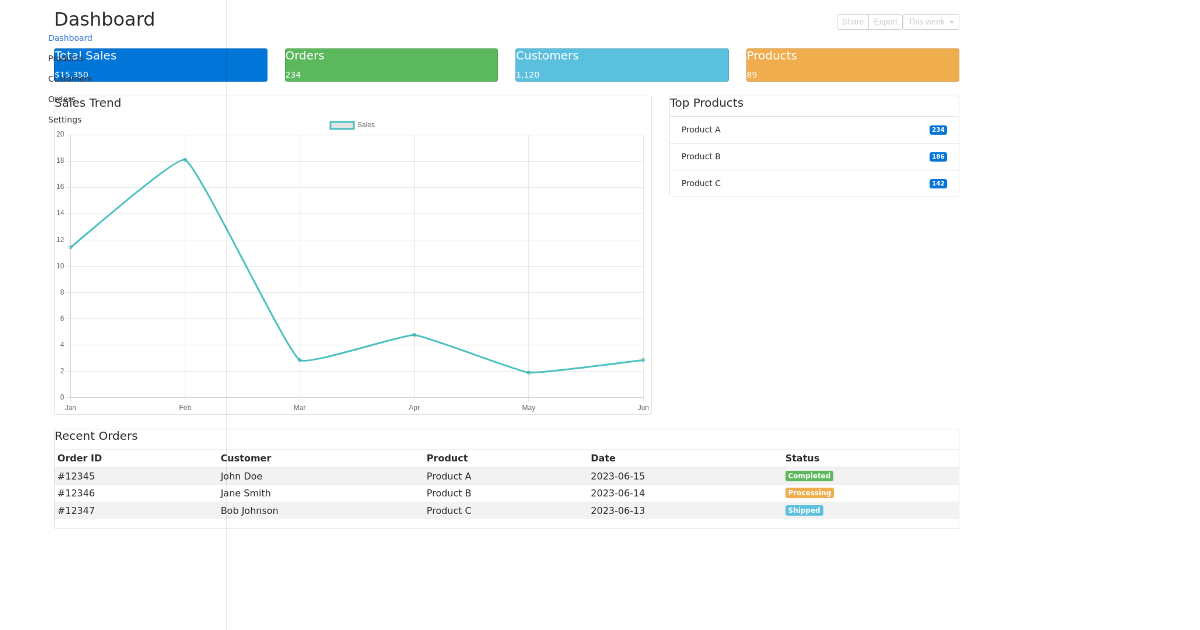Select the orange Products card
Screen dimensions: 1200x630
851,64
